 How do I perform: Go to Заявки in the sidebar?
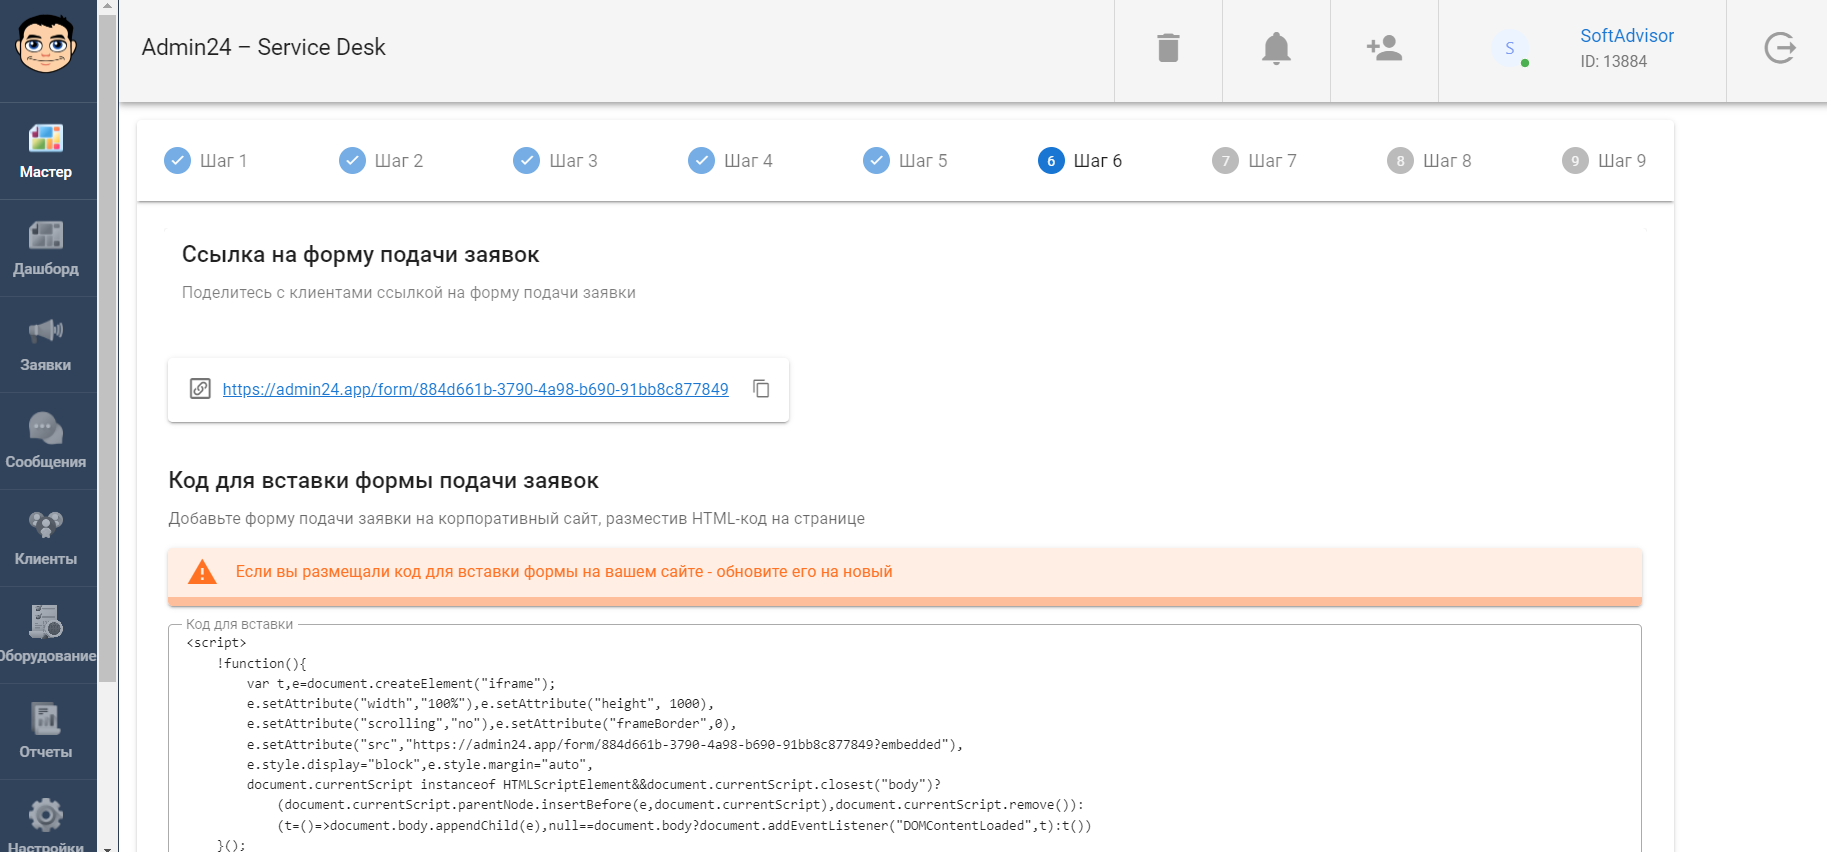tap(46, 345)
